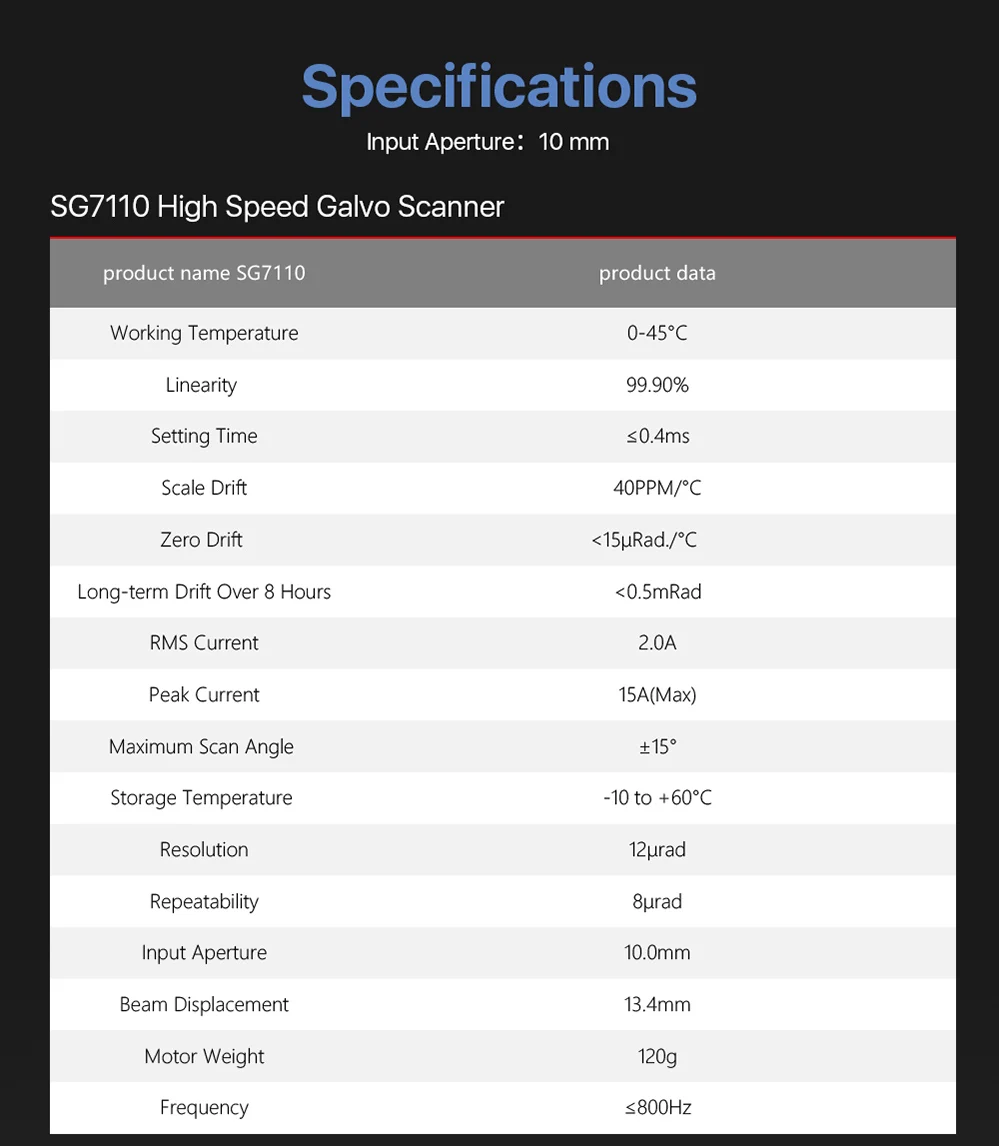
Task: Select the Motor Weight row label
Action: 204,1057
